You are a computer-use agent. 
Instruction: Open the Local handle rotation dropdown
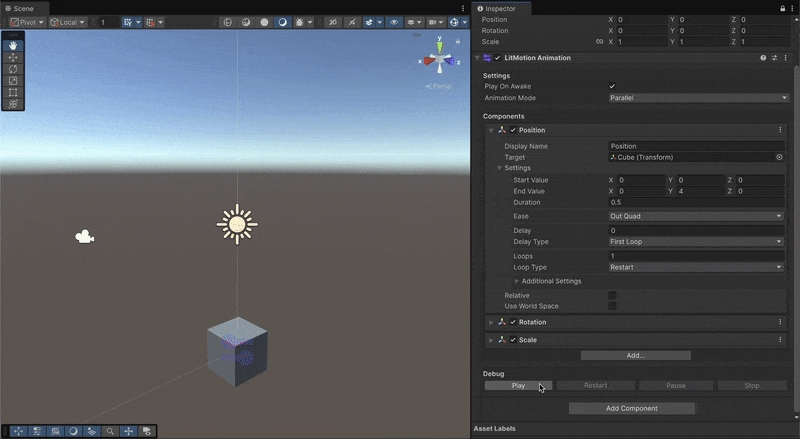(67, 22)
